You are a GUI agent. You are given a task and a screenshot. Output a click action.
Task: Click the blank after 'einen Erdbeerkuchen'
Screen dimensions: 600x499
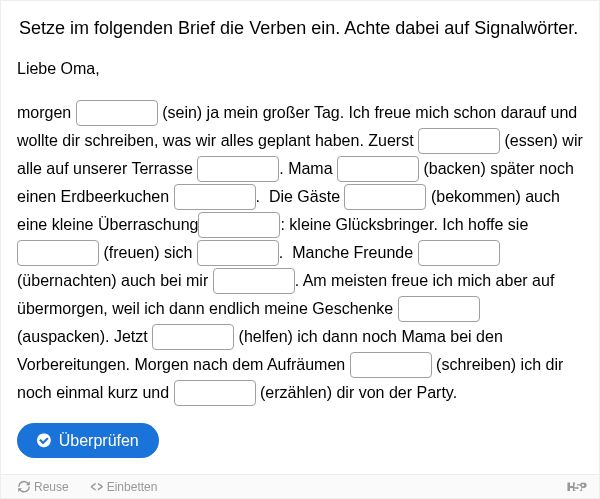click(215, 197)
